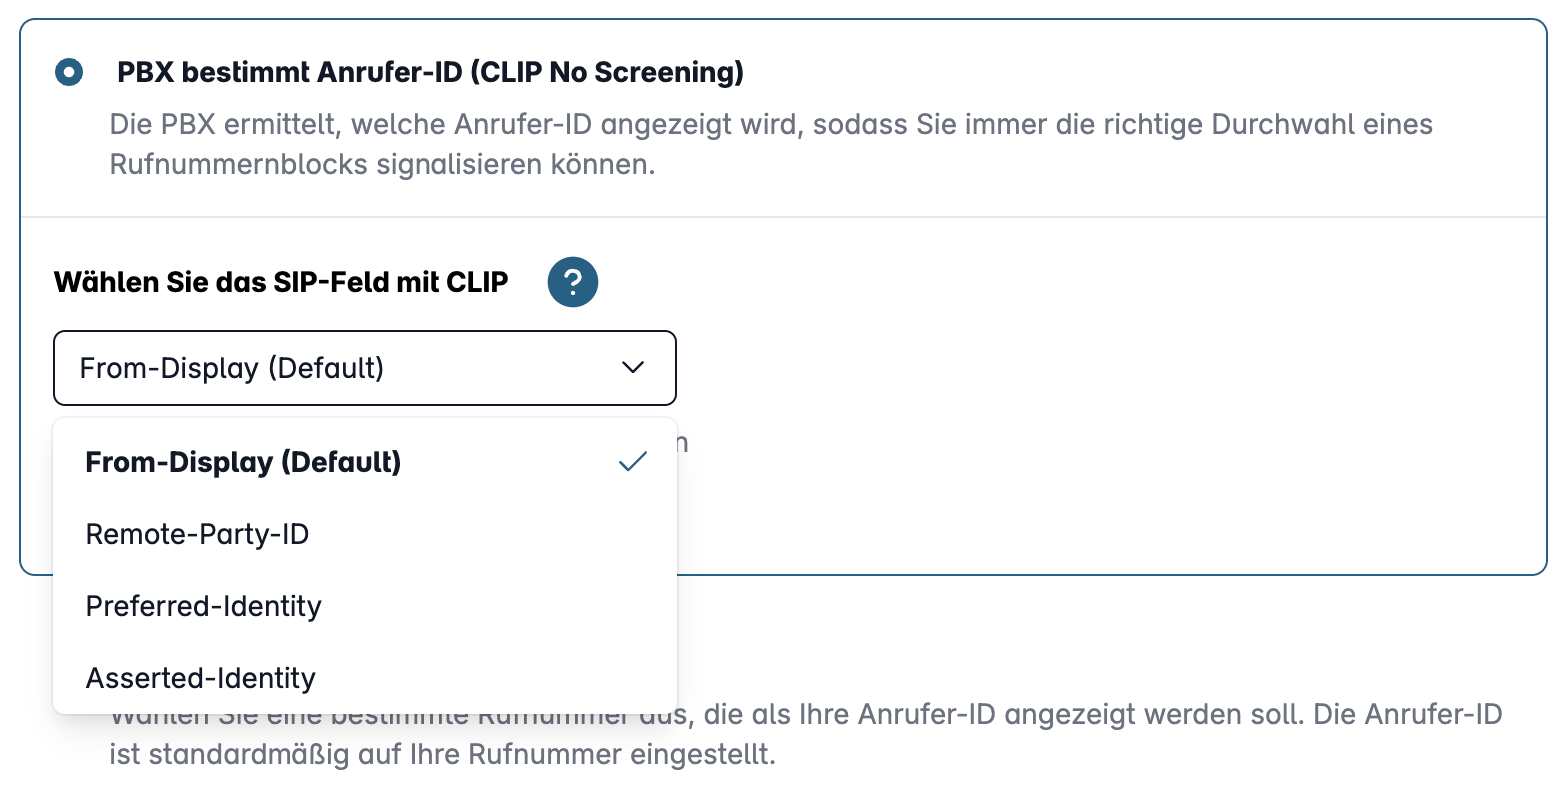Choose From-Display (Default) in the list
Viewport: 1568px width, 802px height.
pyautogui.click(x=365, y=462)
